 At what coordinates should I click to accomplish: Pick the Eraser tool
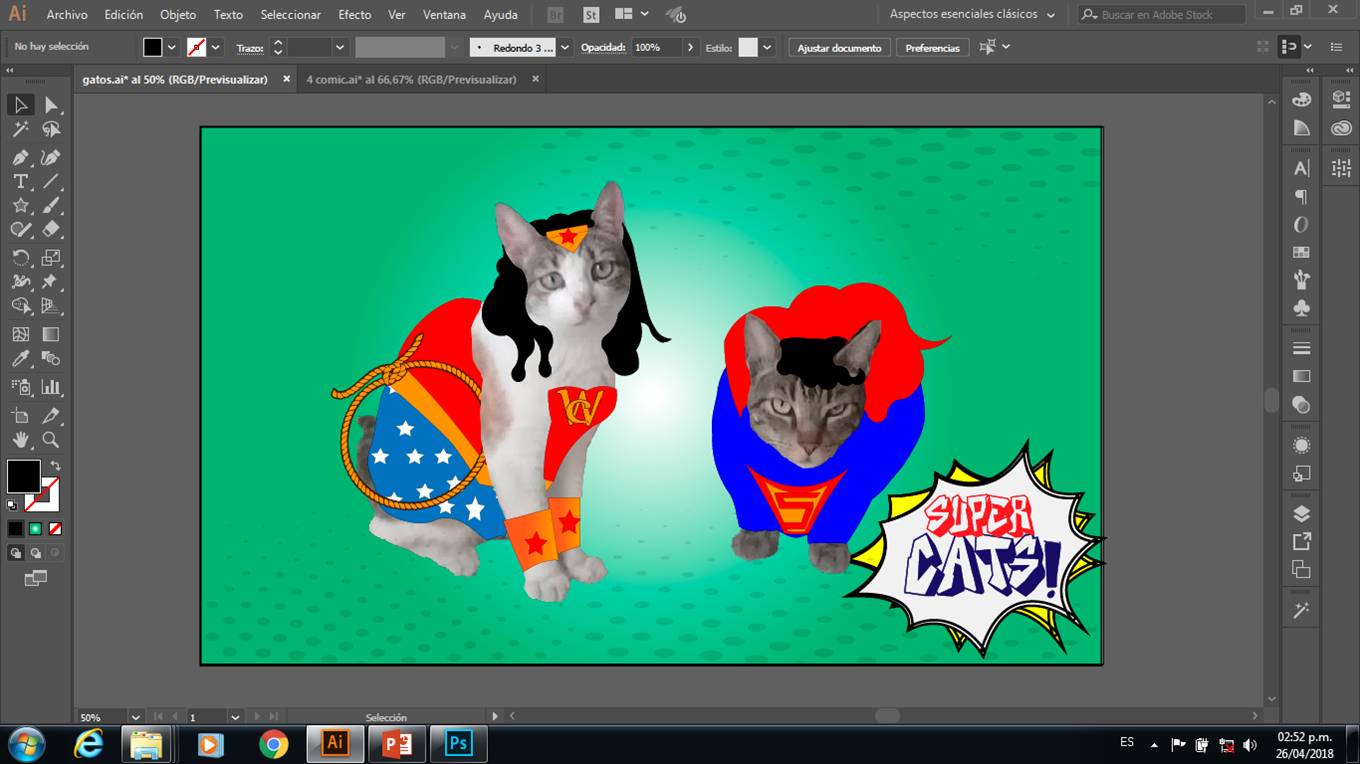pyautogui.click(x=51, y=230)
